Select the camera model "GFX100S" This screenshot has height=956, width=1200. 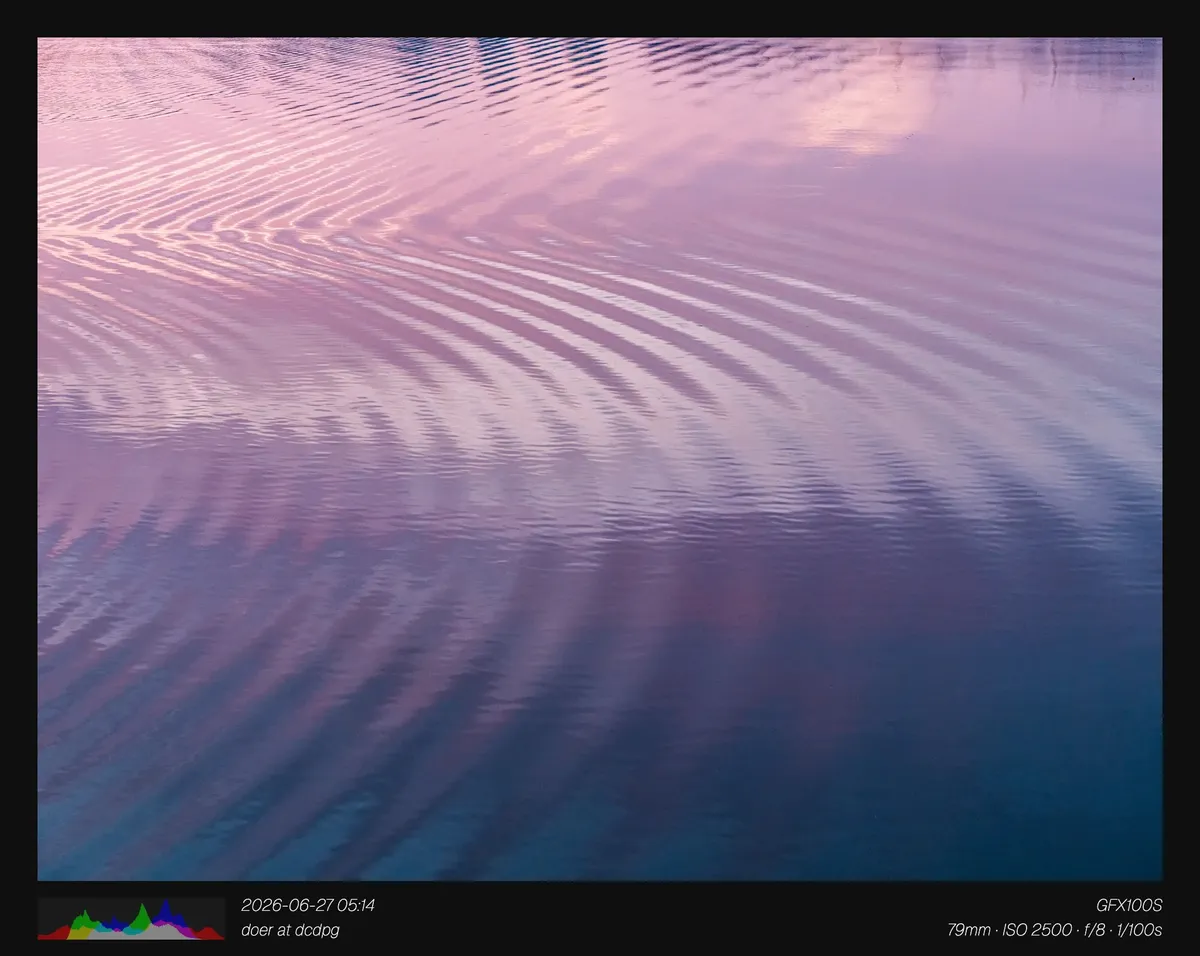tap(1129, 905)
